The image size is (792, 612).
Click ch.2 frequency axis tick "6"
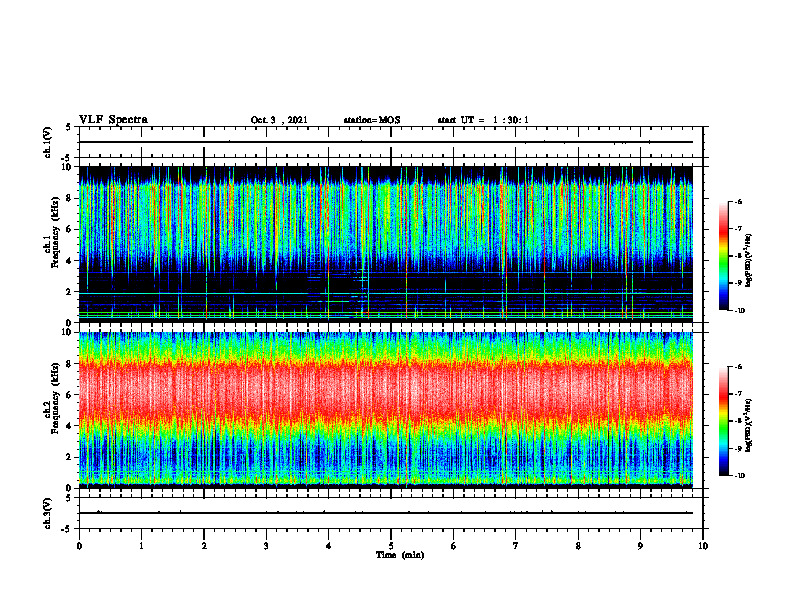pyautogui.click(x=70, y=395)
